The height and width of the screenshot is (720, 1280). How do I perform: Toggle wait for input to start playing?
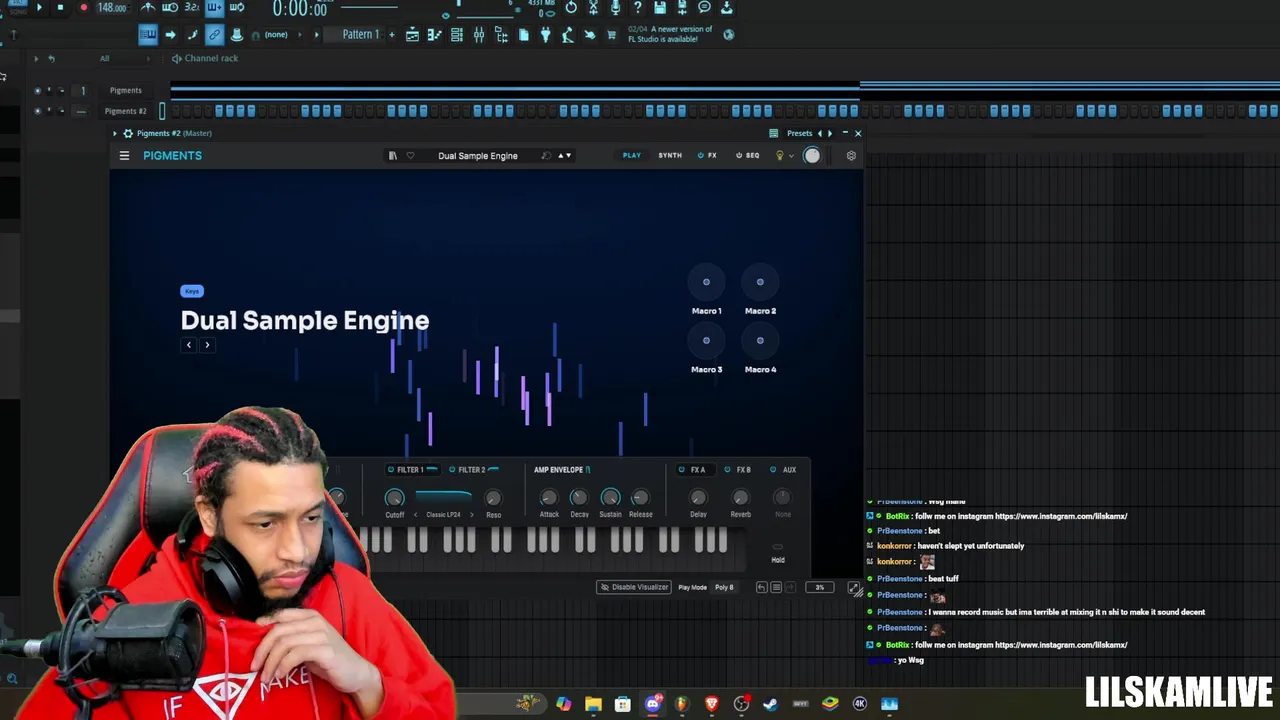(x=170, y=8)
